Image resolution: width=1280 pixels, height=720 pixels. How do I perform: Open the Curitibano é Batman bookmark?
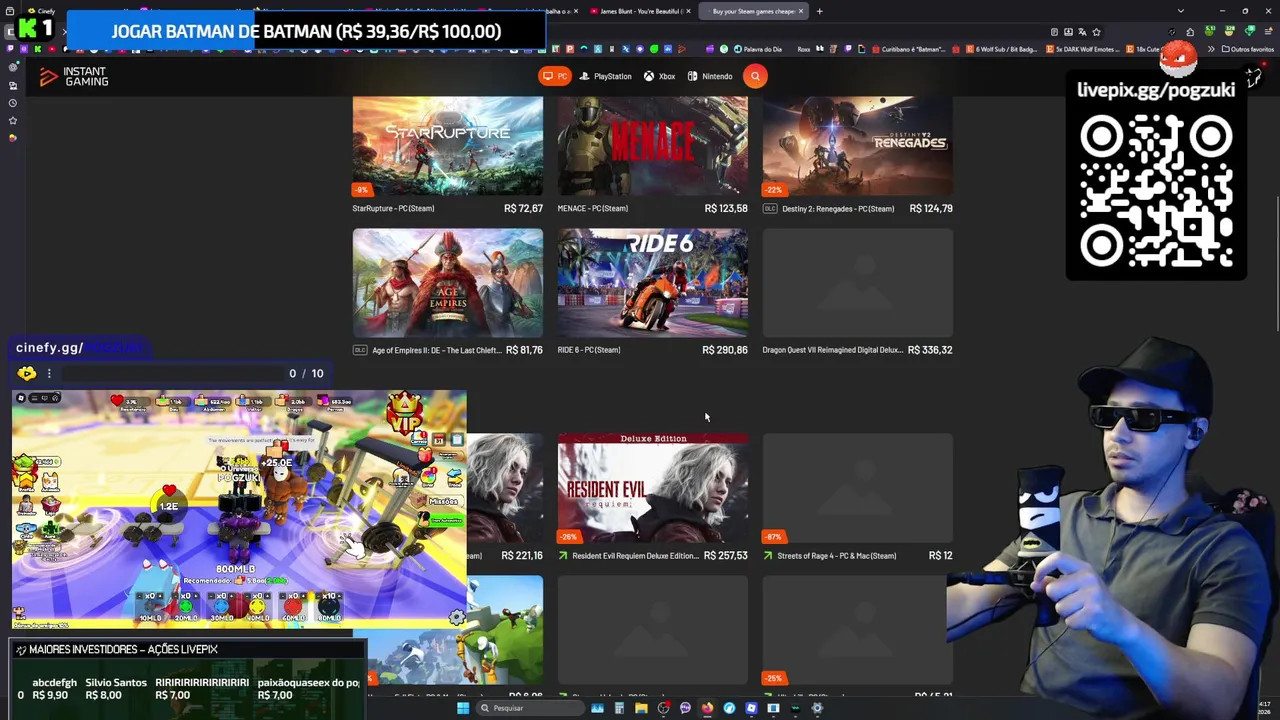[x=908, y=49]
